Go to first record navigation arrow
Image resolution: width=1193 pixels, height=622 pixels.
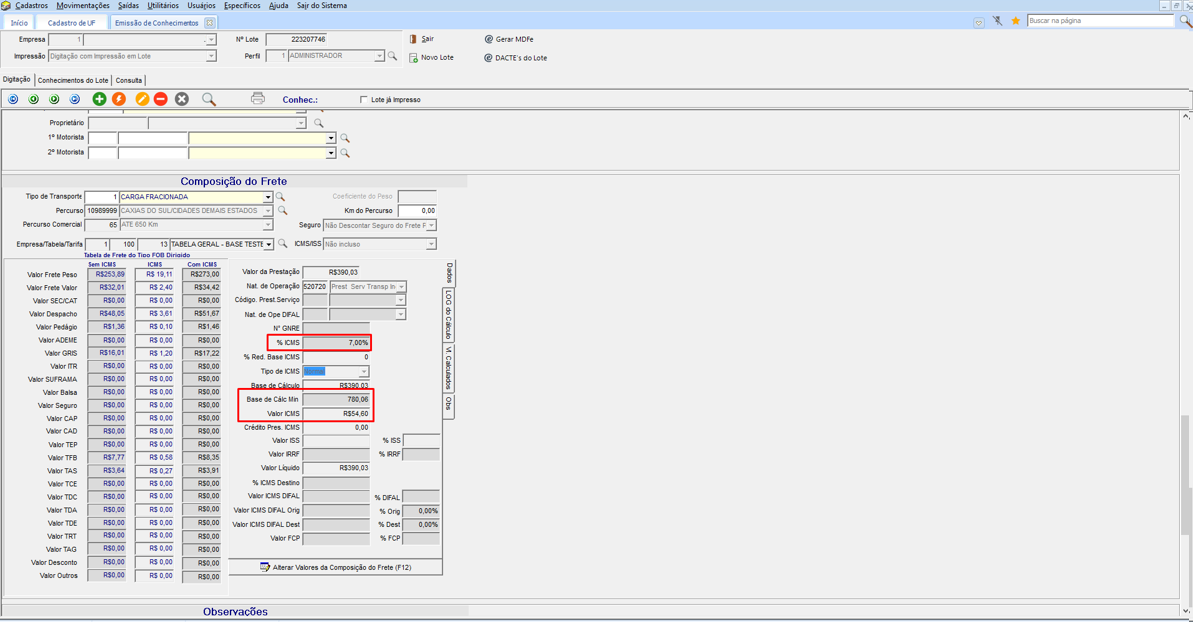[13, 99]
